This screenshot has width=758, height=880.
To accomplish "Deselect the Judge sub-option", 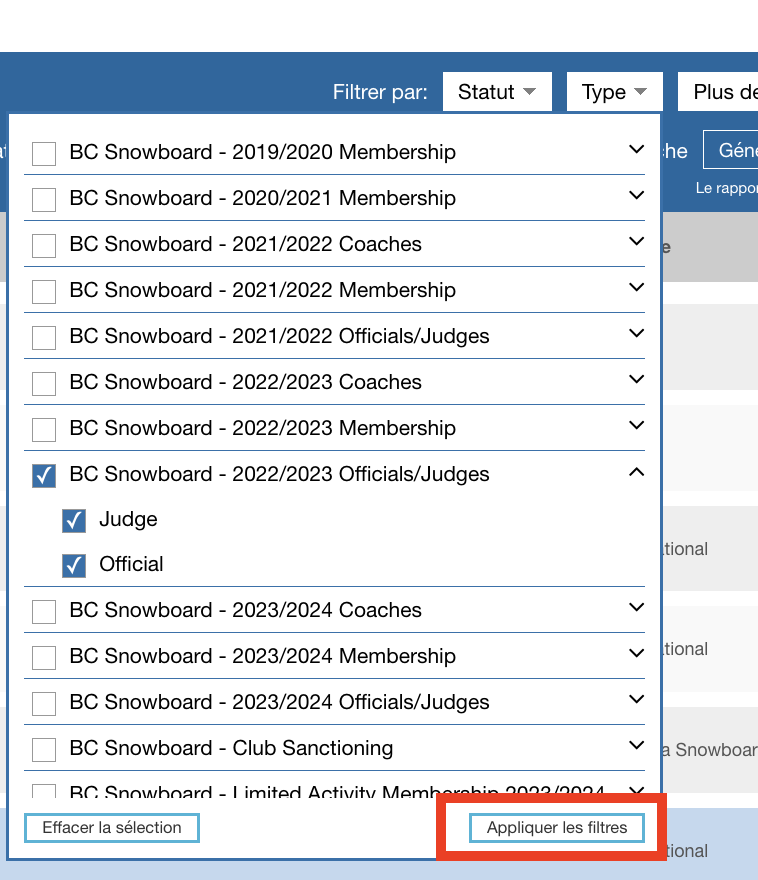I will pos(73,519).
